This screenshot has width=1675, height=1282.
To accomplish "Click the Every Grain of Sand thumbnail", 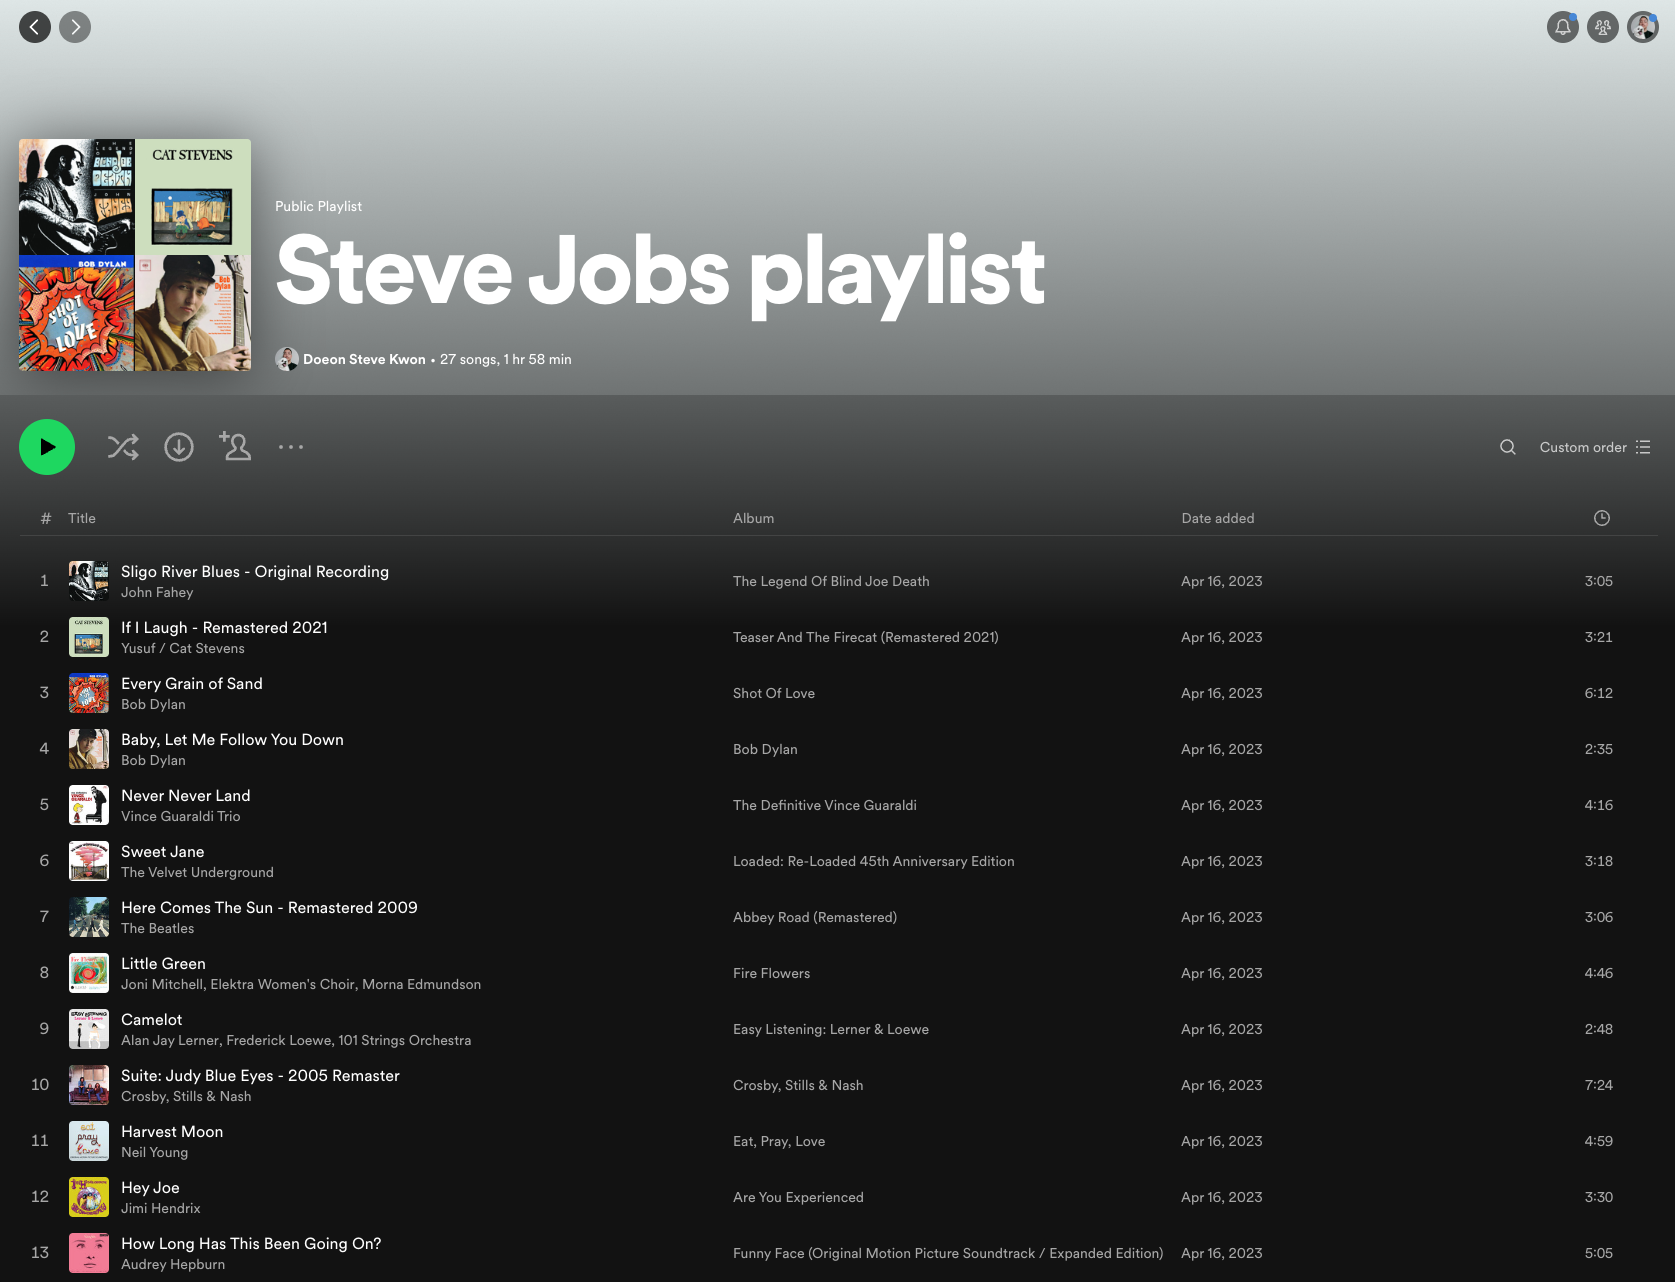I will [89, 693].
